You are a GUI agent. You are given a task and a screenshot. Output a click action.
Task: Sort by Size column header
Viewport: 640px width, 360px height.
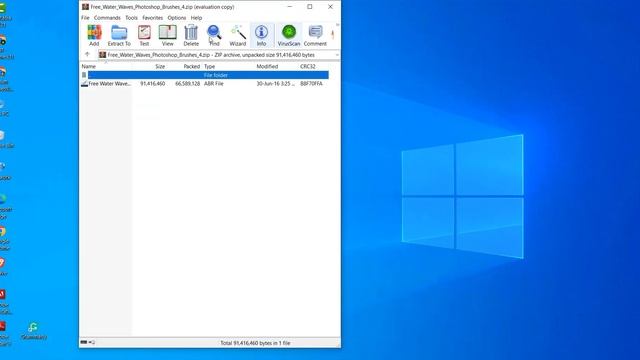160,66
